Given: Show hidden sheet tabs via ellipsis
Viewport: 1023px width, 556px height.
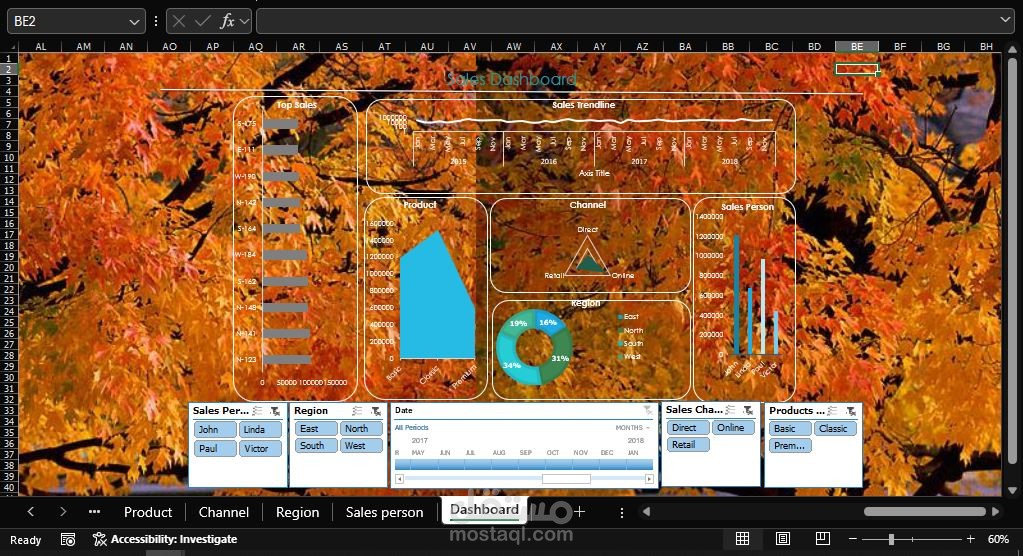Looking at the screenshot, I should point(94,512).
